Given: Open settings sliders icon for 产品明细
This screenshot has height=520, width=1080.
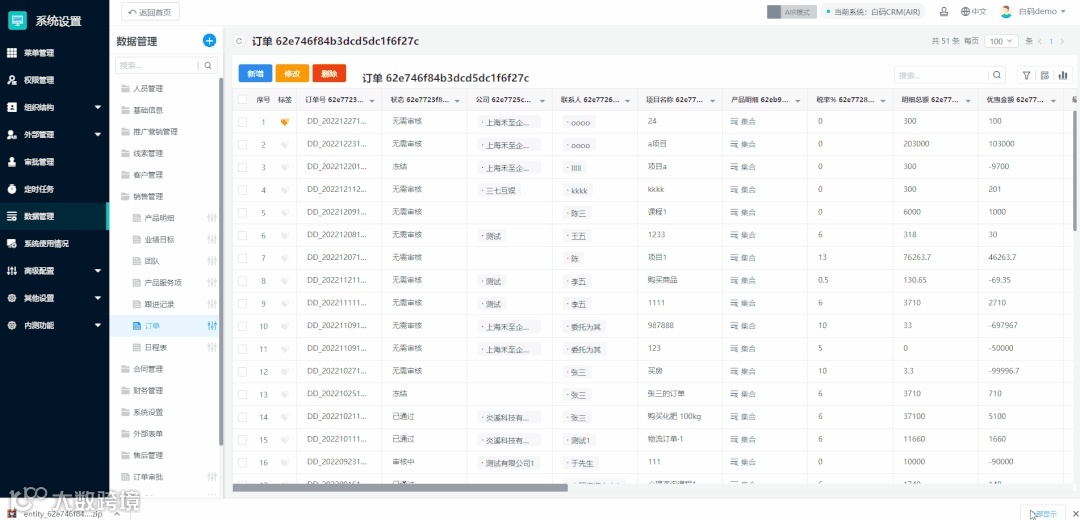Looking at the screenshot, I should tap(212, 218).
